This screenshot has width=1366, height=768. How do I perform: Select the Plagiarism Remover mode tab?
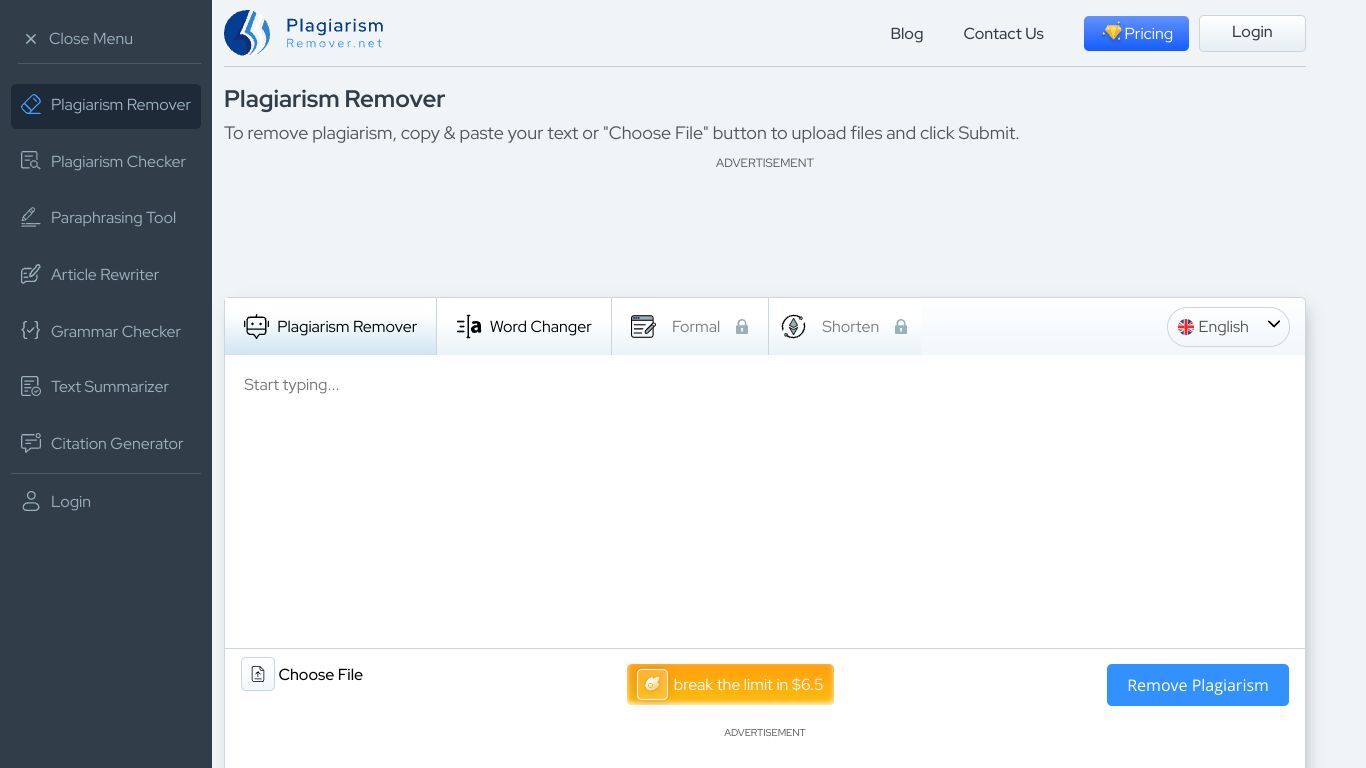[x=331, y=327]
